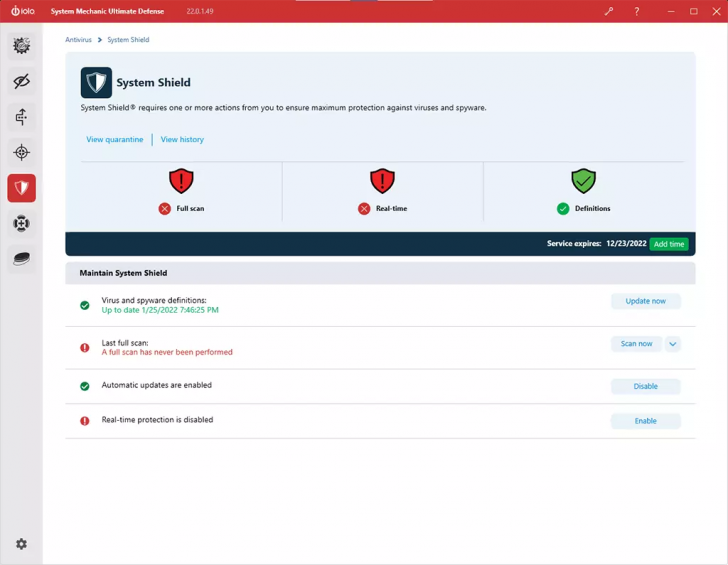728x565 pixels.
Task: Click the Full scan red alert shield
Action: tap(181, 181)
